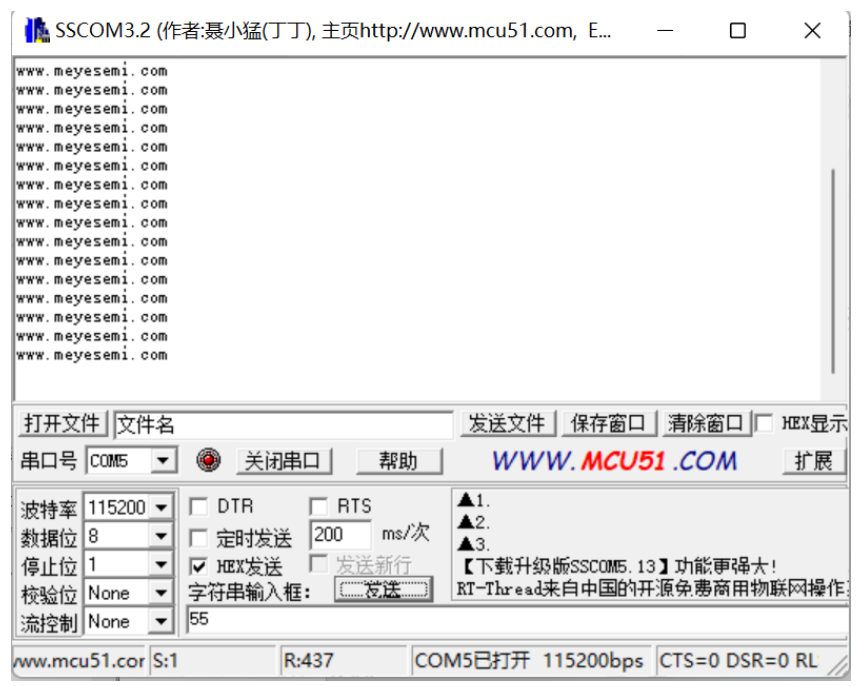Screen dimensions: 858x686
Task: Click the 下载升级版SSCOM5.13 notice text
Action: (617, 566)
